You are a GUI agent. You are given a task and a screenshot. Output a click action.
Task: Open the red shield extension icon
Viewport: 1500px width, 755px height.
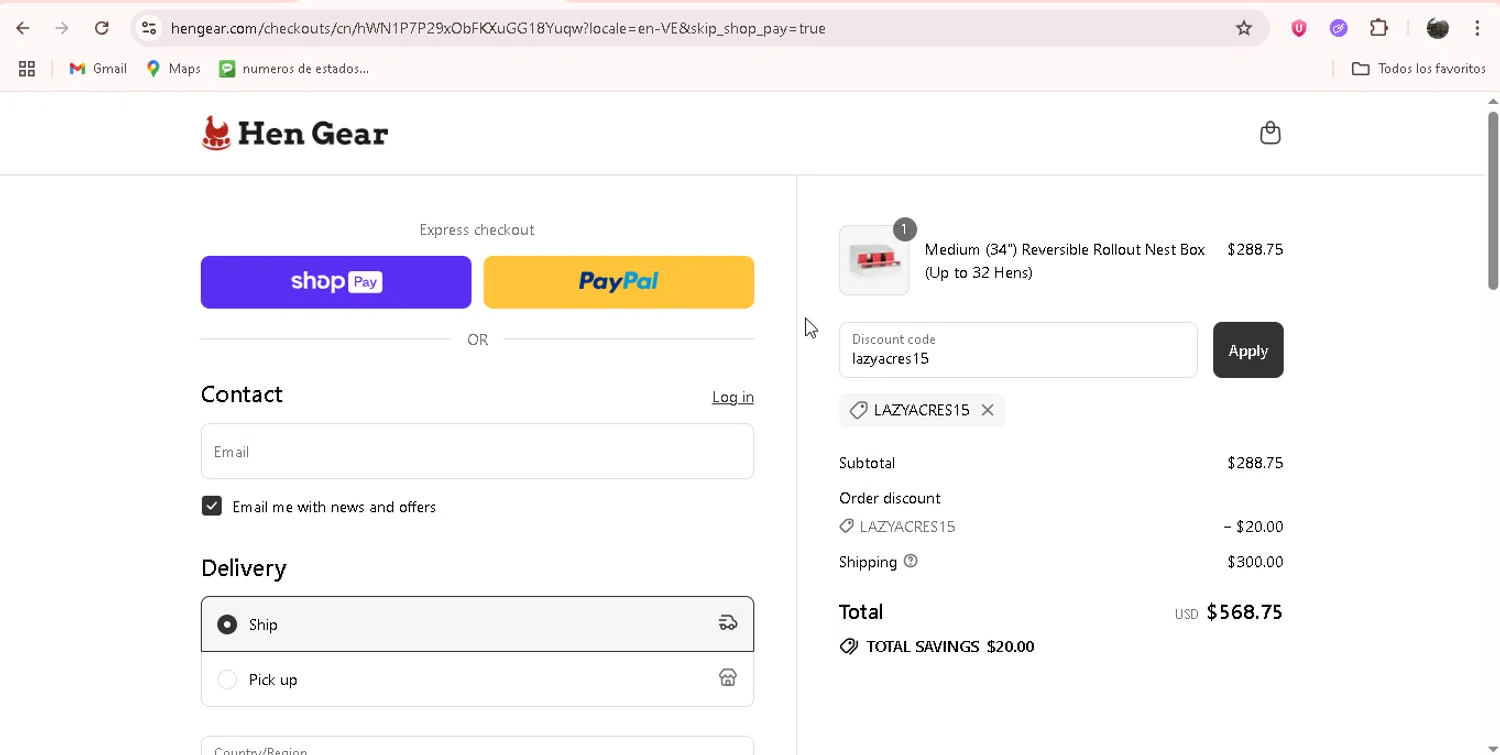[1299, 28]
